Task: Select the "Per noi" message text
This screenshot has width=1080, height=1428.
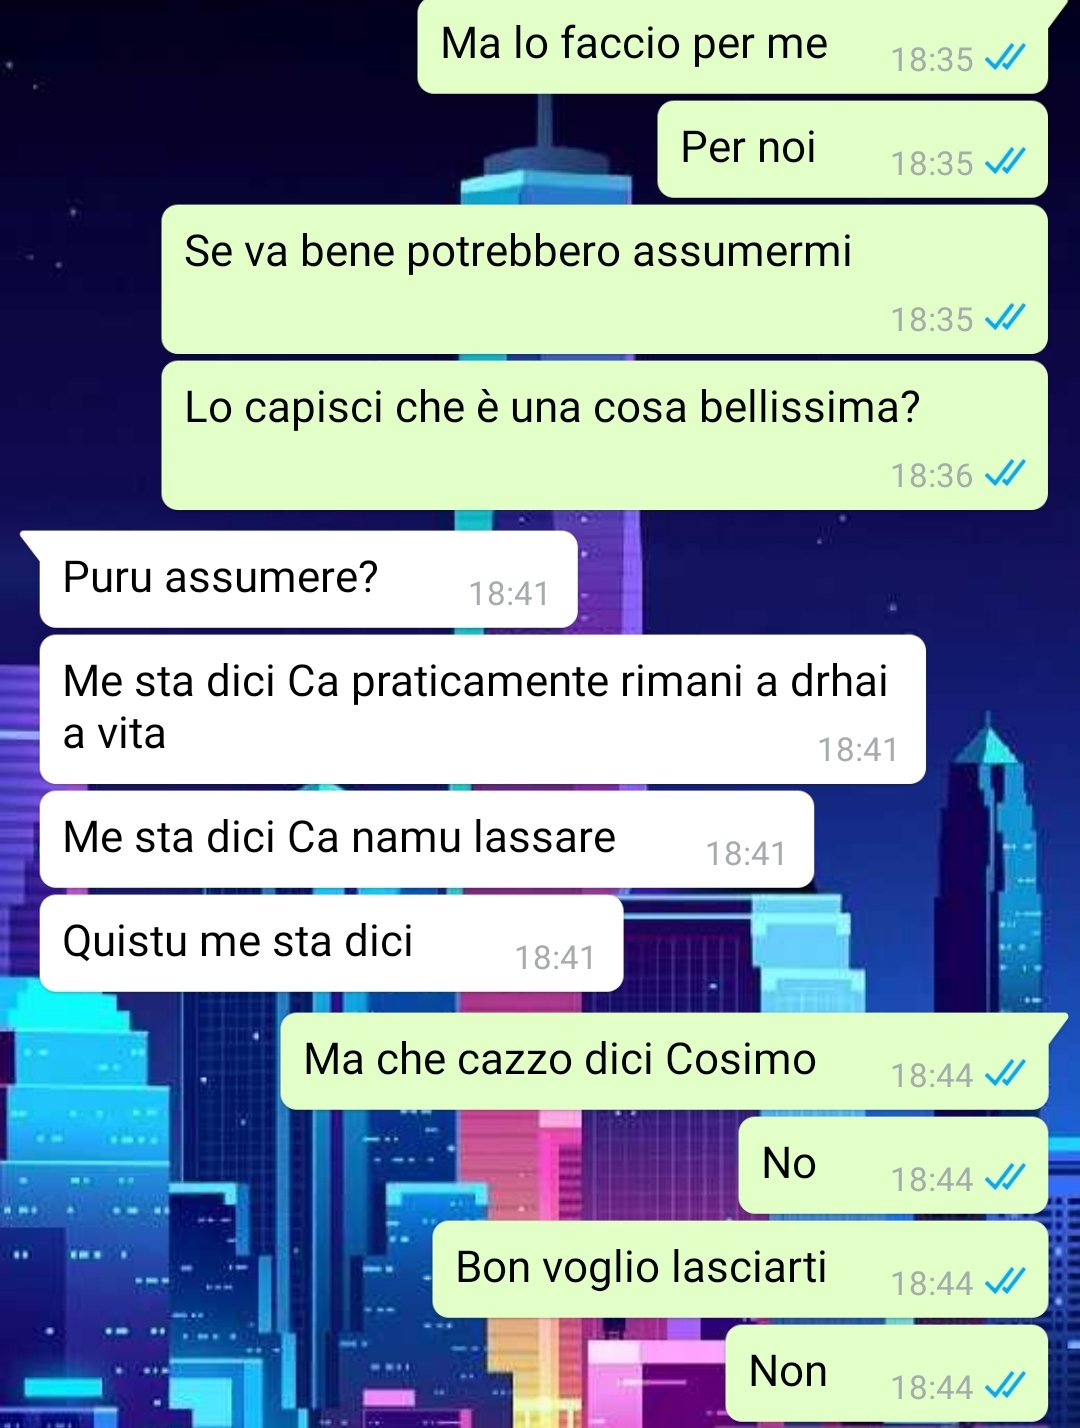Action: click(748, 148)
